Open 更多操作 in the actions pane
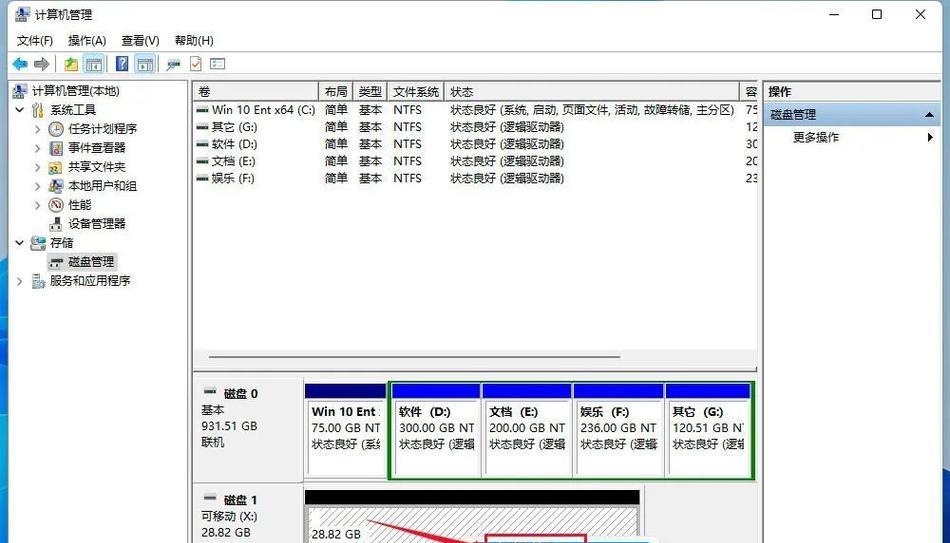This screenshot has height=543, width=950. tap(816, 138)
